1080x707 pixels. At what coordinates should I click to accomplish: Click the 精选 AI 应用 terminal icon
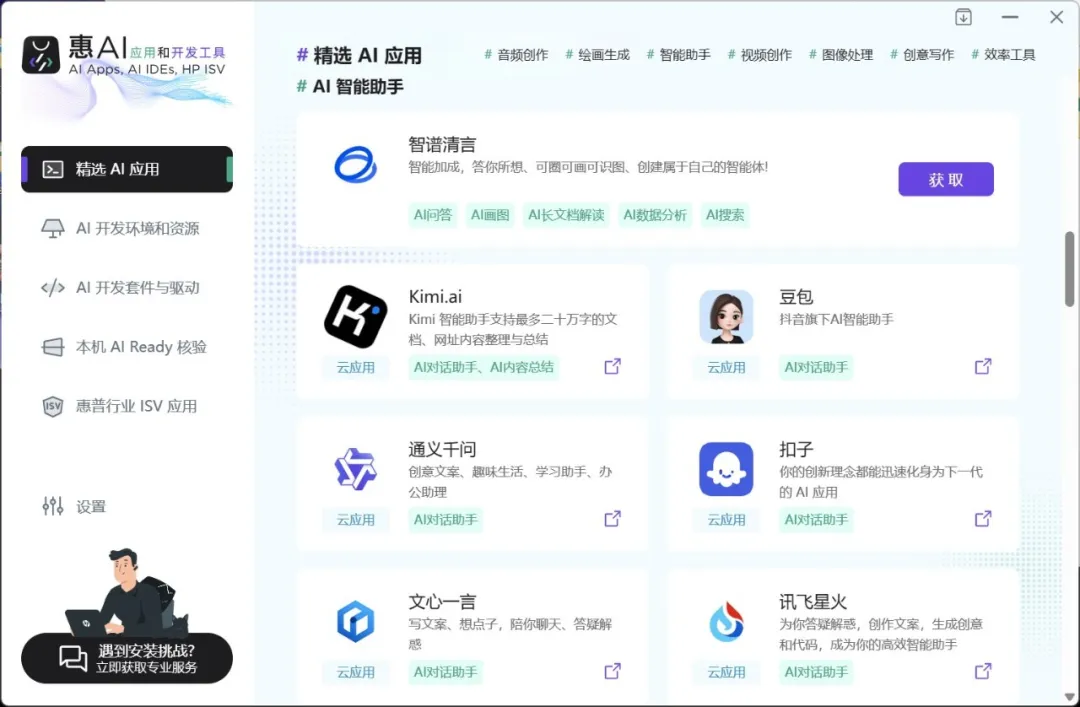53,170
